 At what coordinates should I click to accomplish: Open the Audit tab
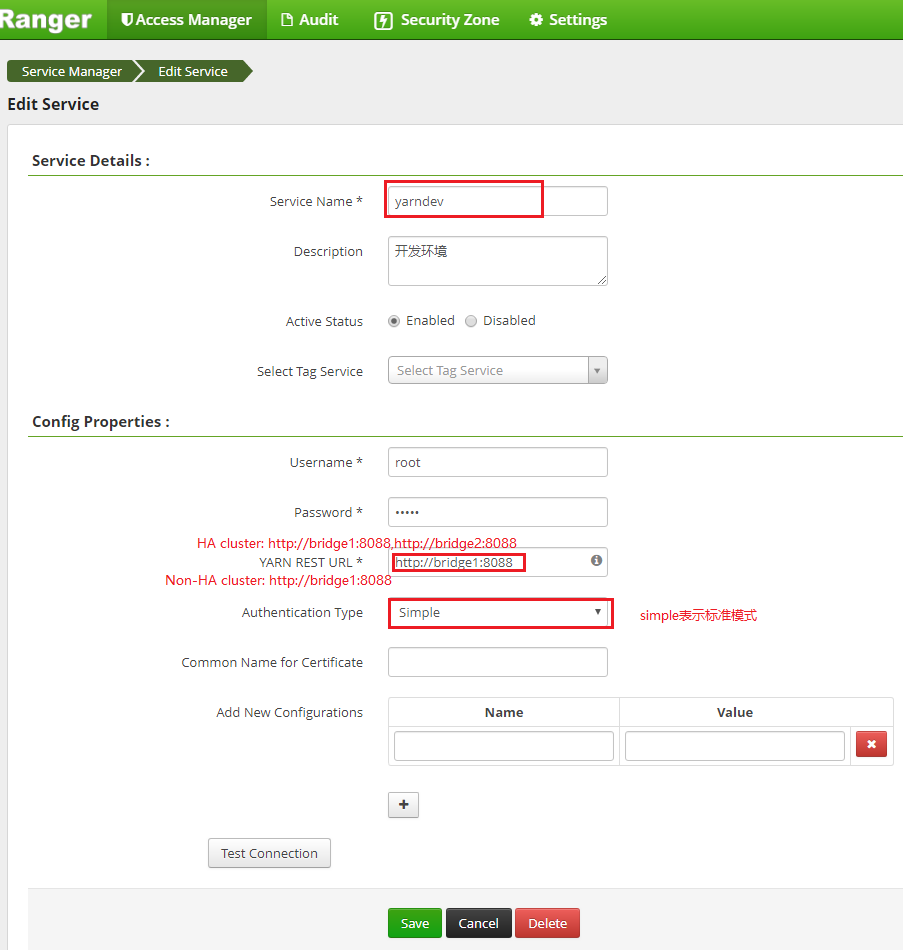point(310,20)
